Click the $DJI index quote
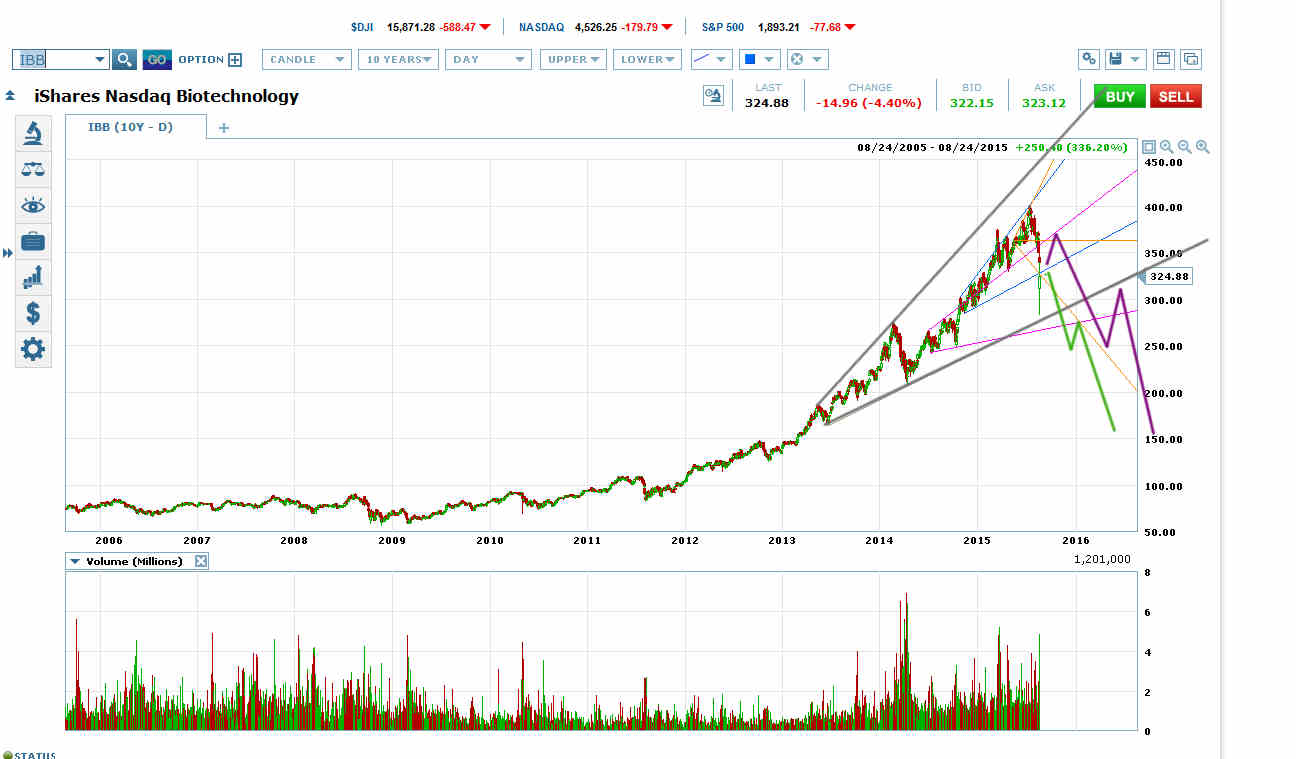This screenshot has height=759, width=1296. click(x=421, y=27)
